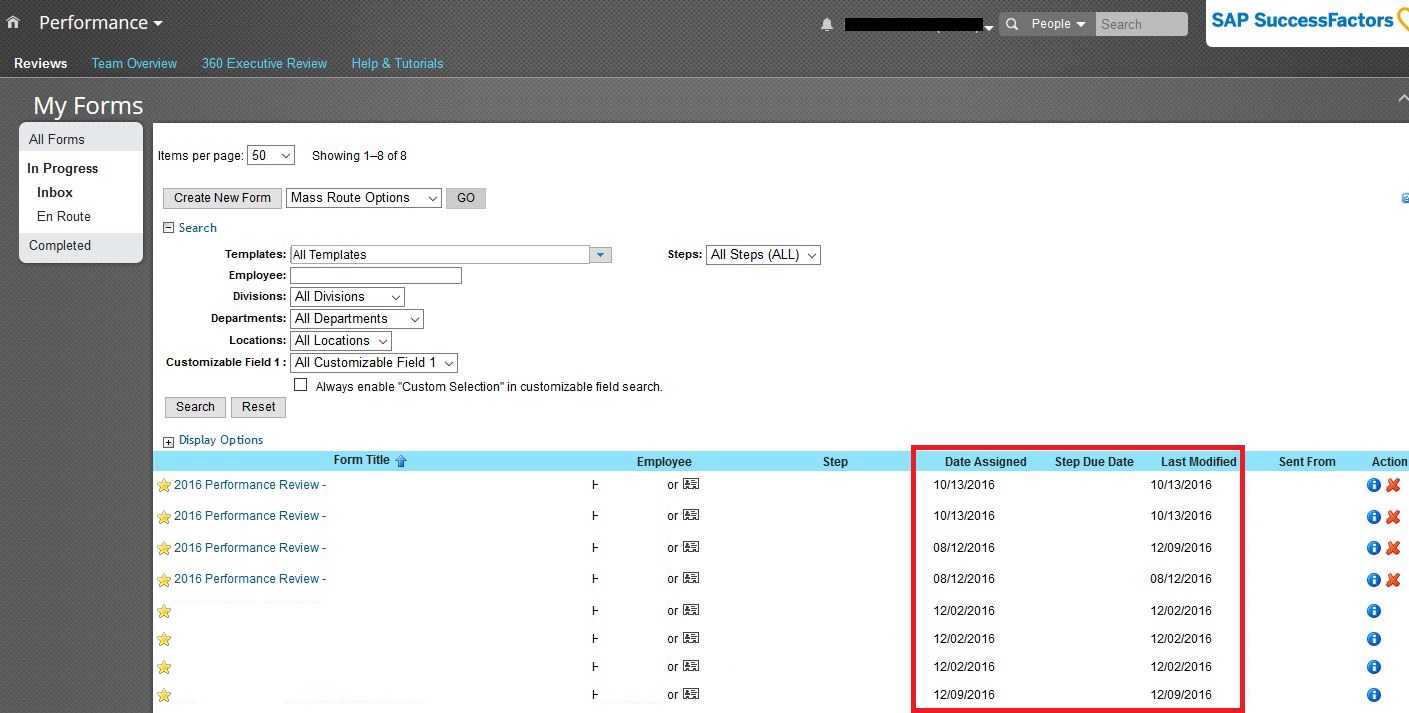Tick Always enable Custom Selection checkbox
Image resolution: width=1409 pixels, height=713 pixels.
point(300,385)
